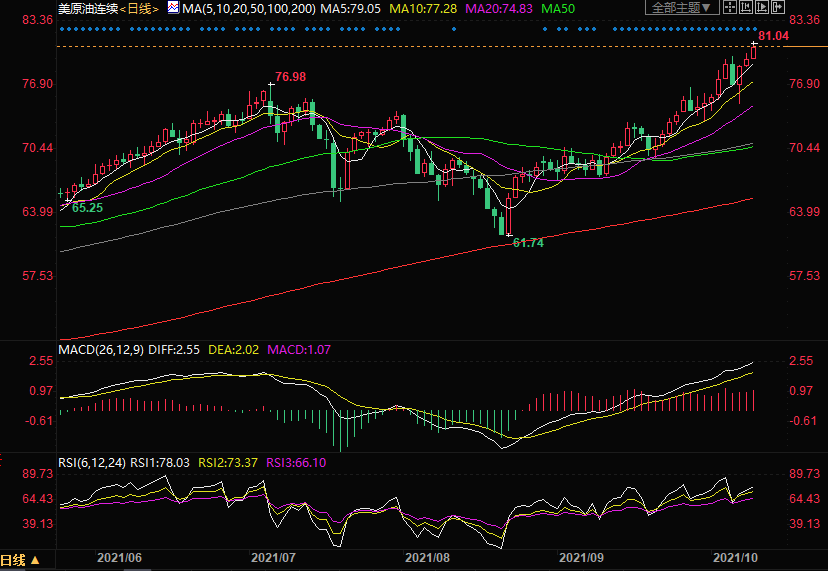Viewport: 828px width, 571px height.
Task: Click the left-arrow range icon beside the crosshair
Action: (x=754, y=8)
